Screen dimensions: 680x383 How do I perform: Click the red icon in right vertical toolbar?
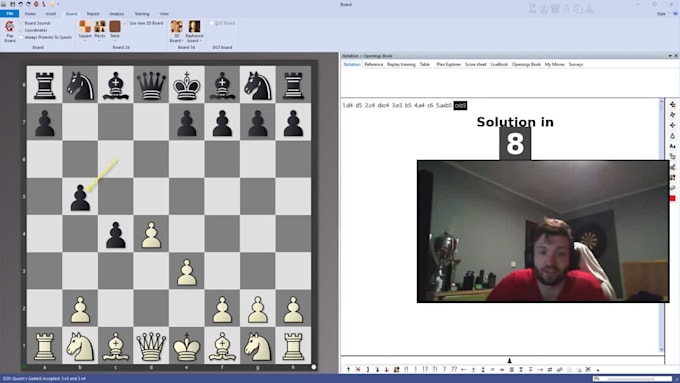coord(673,198)
